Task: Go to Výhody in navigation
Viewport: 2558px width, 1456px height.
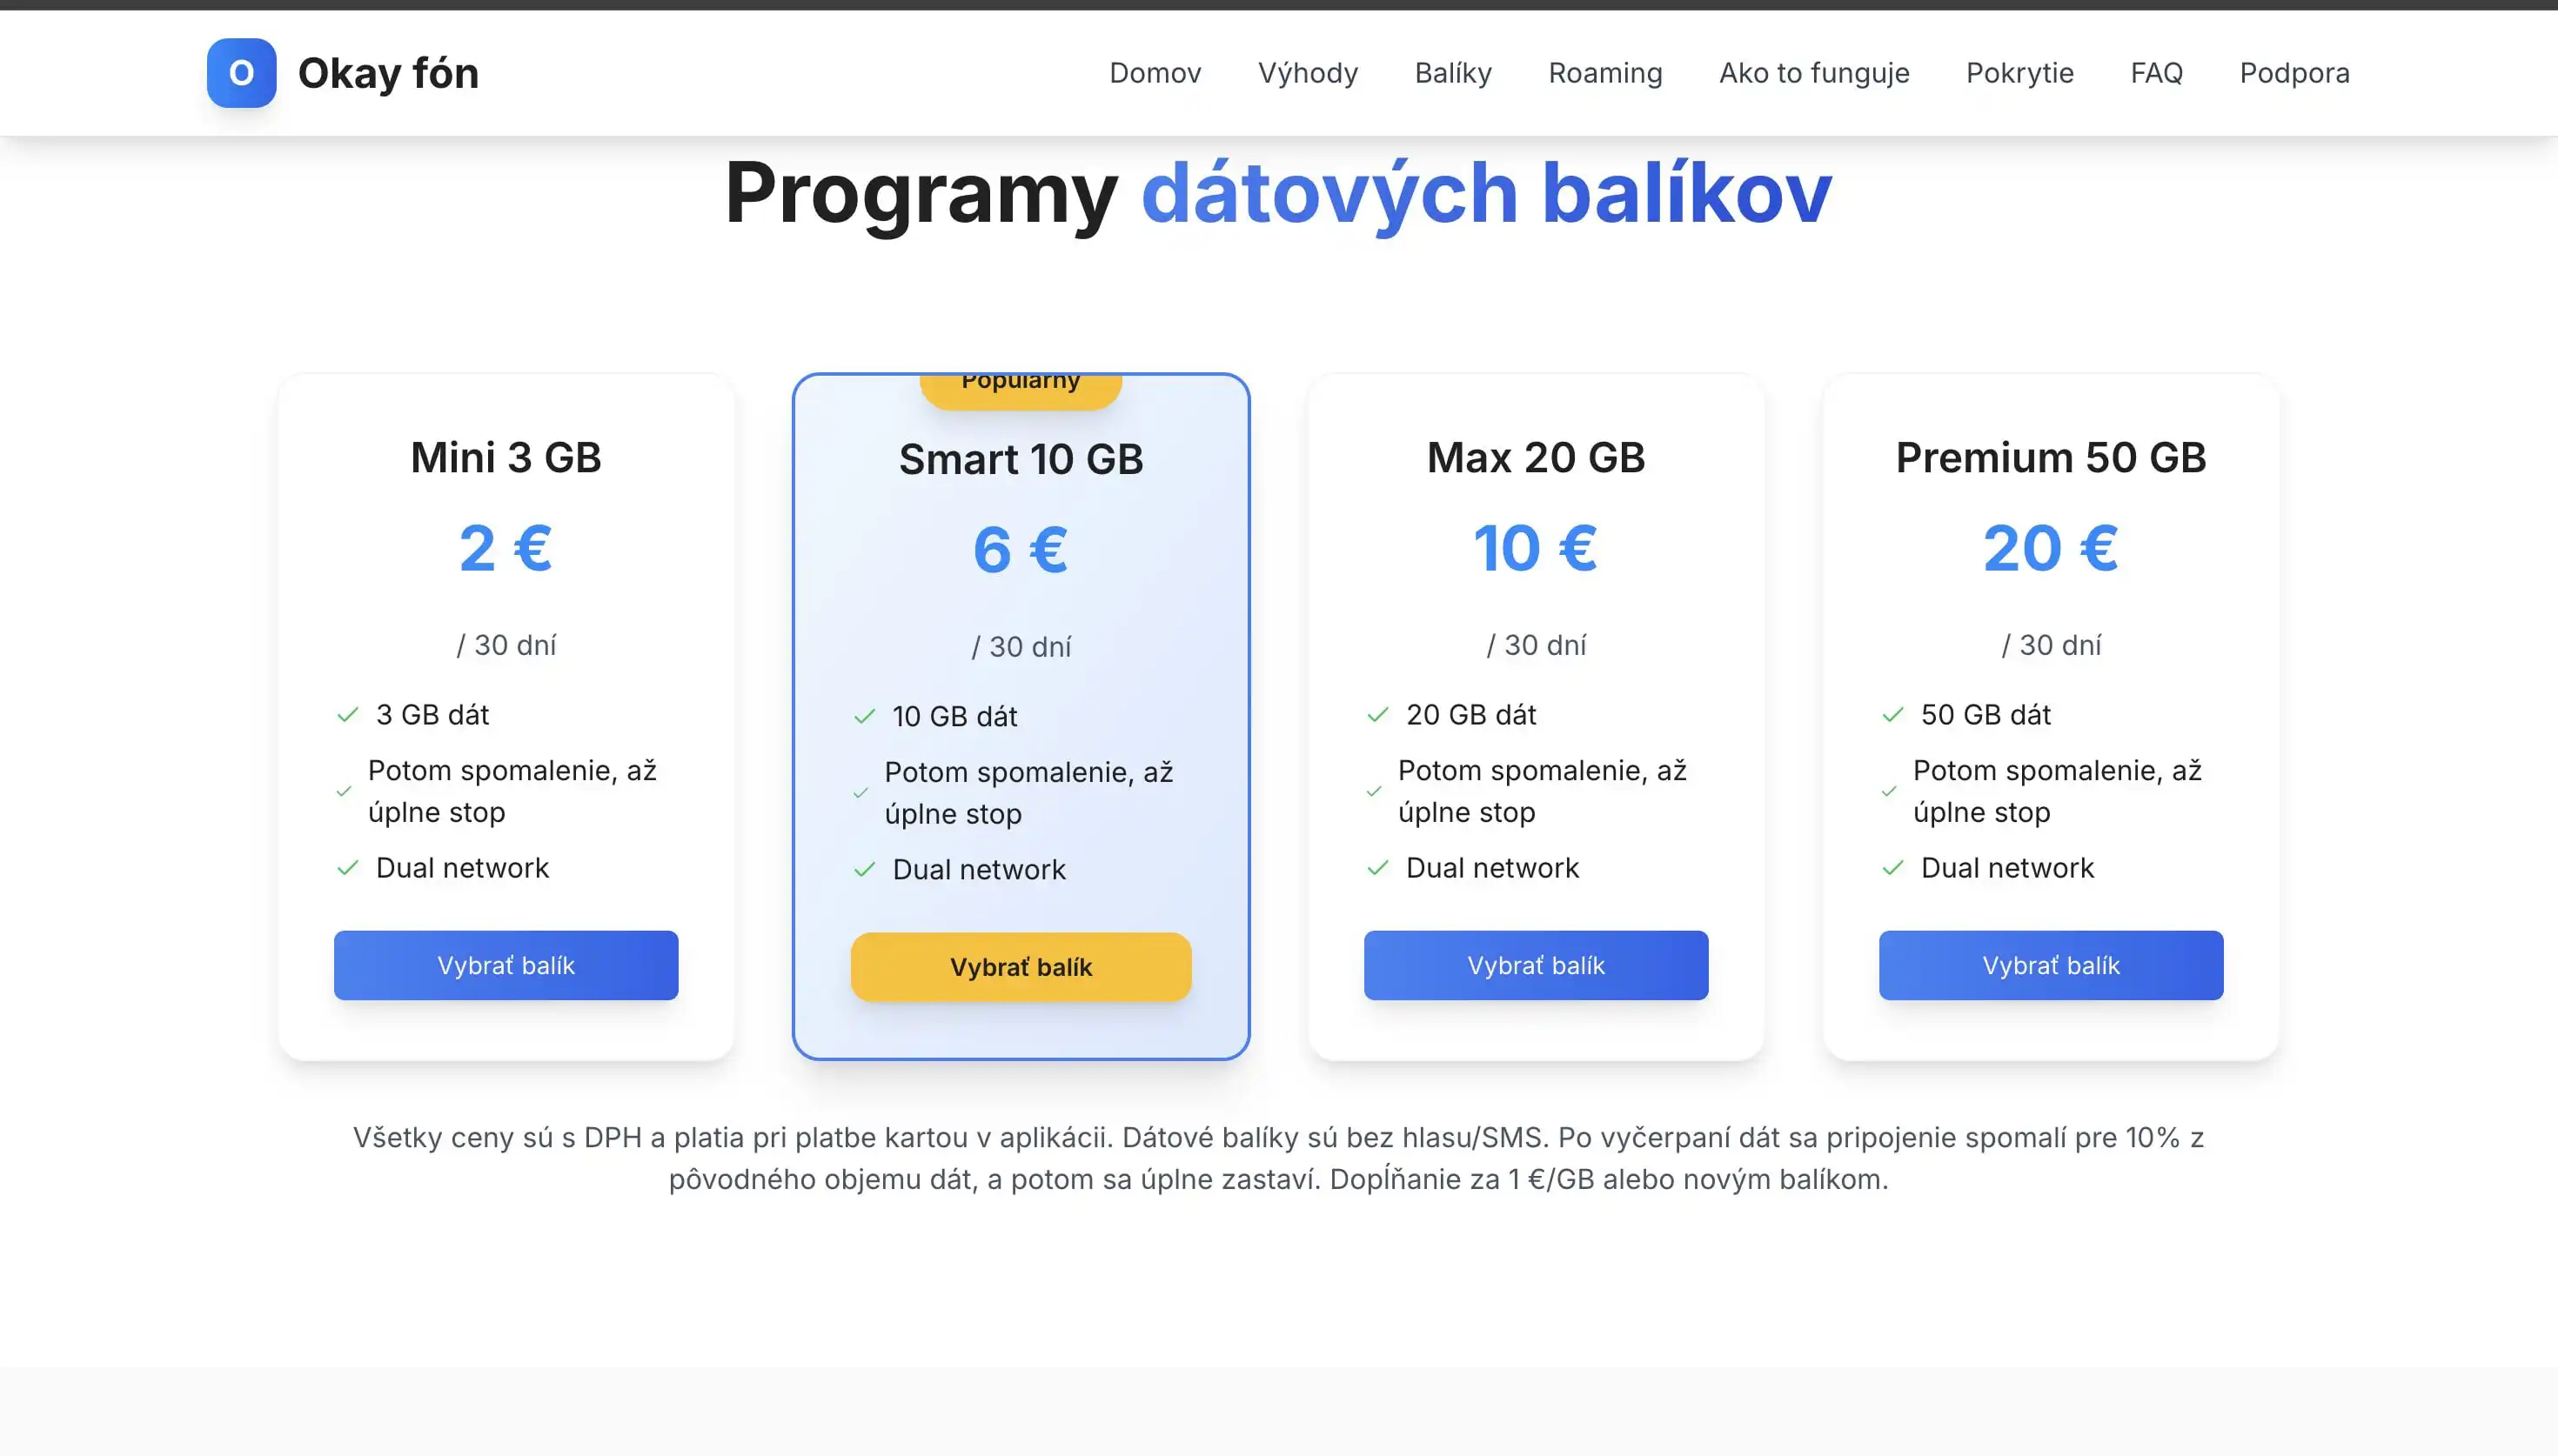Action: [1307, 73]
